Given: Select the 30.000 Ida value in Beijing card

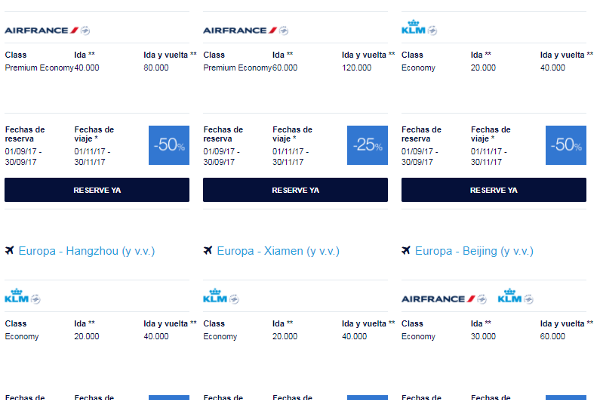Looking at the screenshot, I should [483, 336].
